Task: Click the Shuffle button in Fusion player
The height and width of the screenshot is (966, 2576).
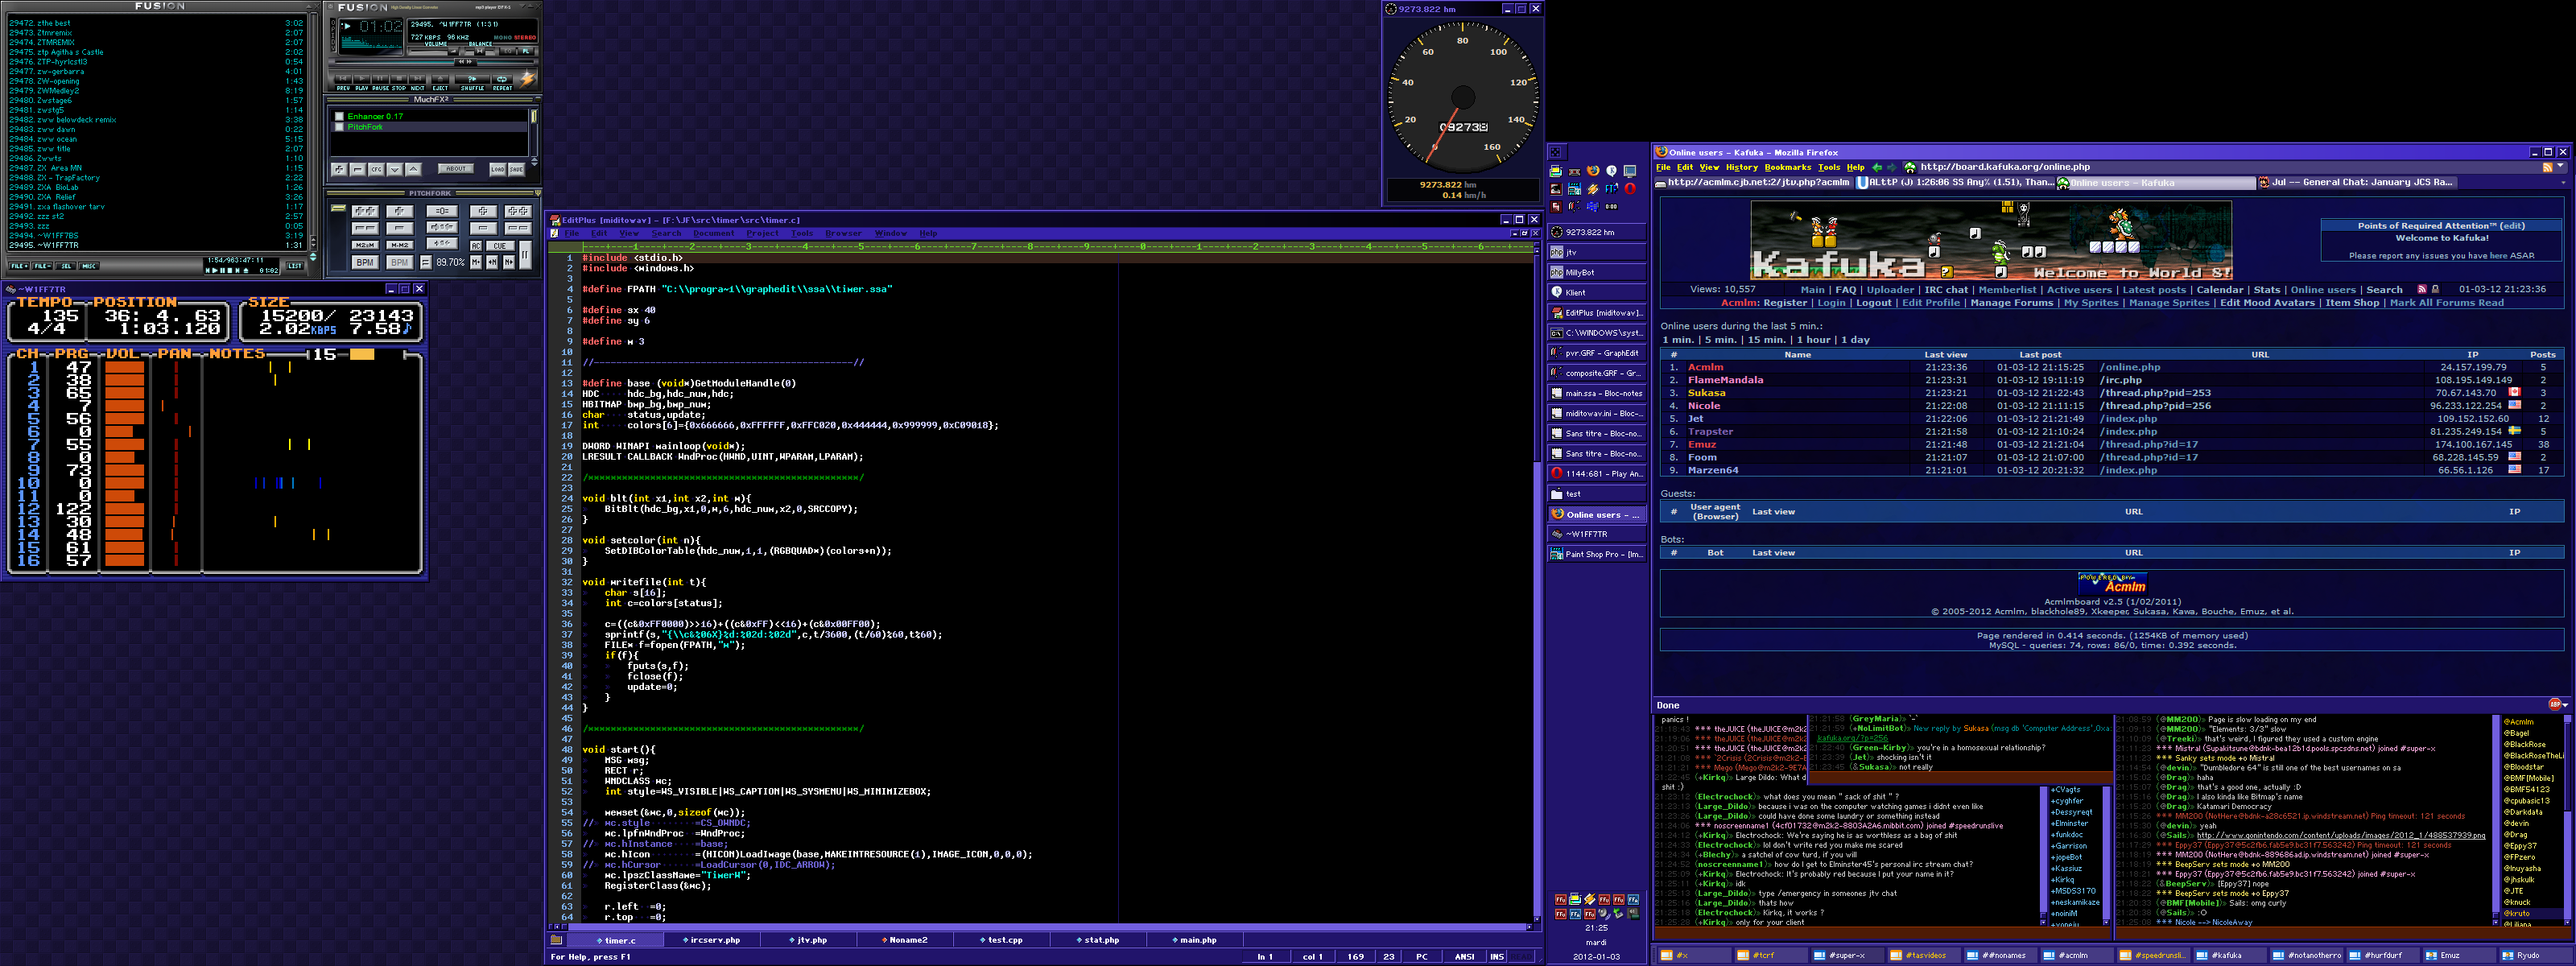Action: tap(472, 79)
